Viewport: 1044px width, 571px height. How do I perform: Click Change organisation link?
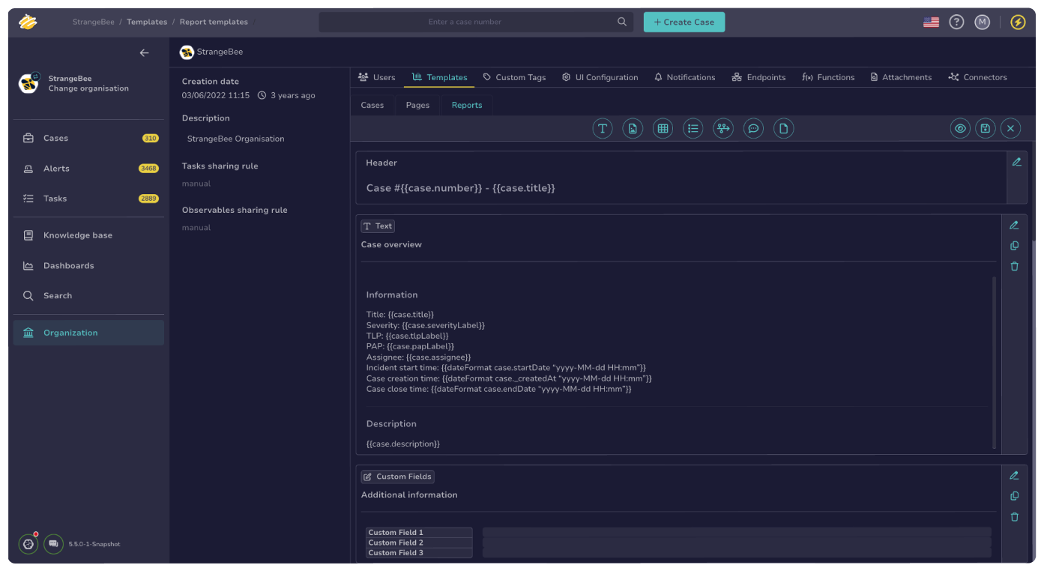(x=88, y=89)
